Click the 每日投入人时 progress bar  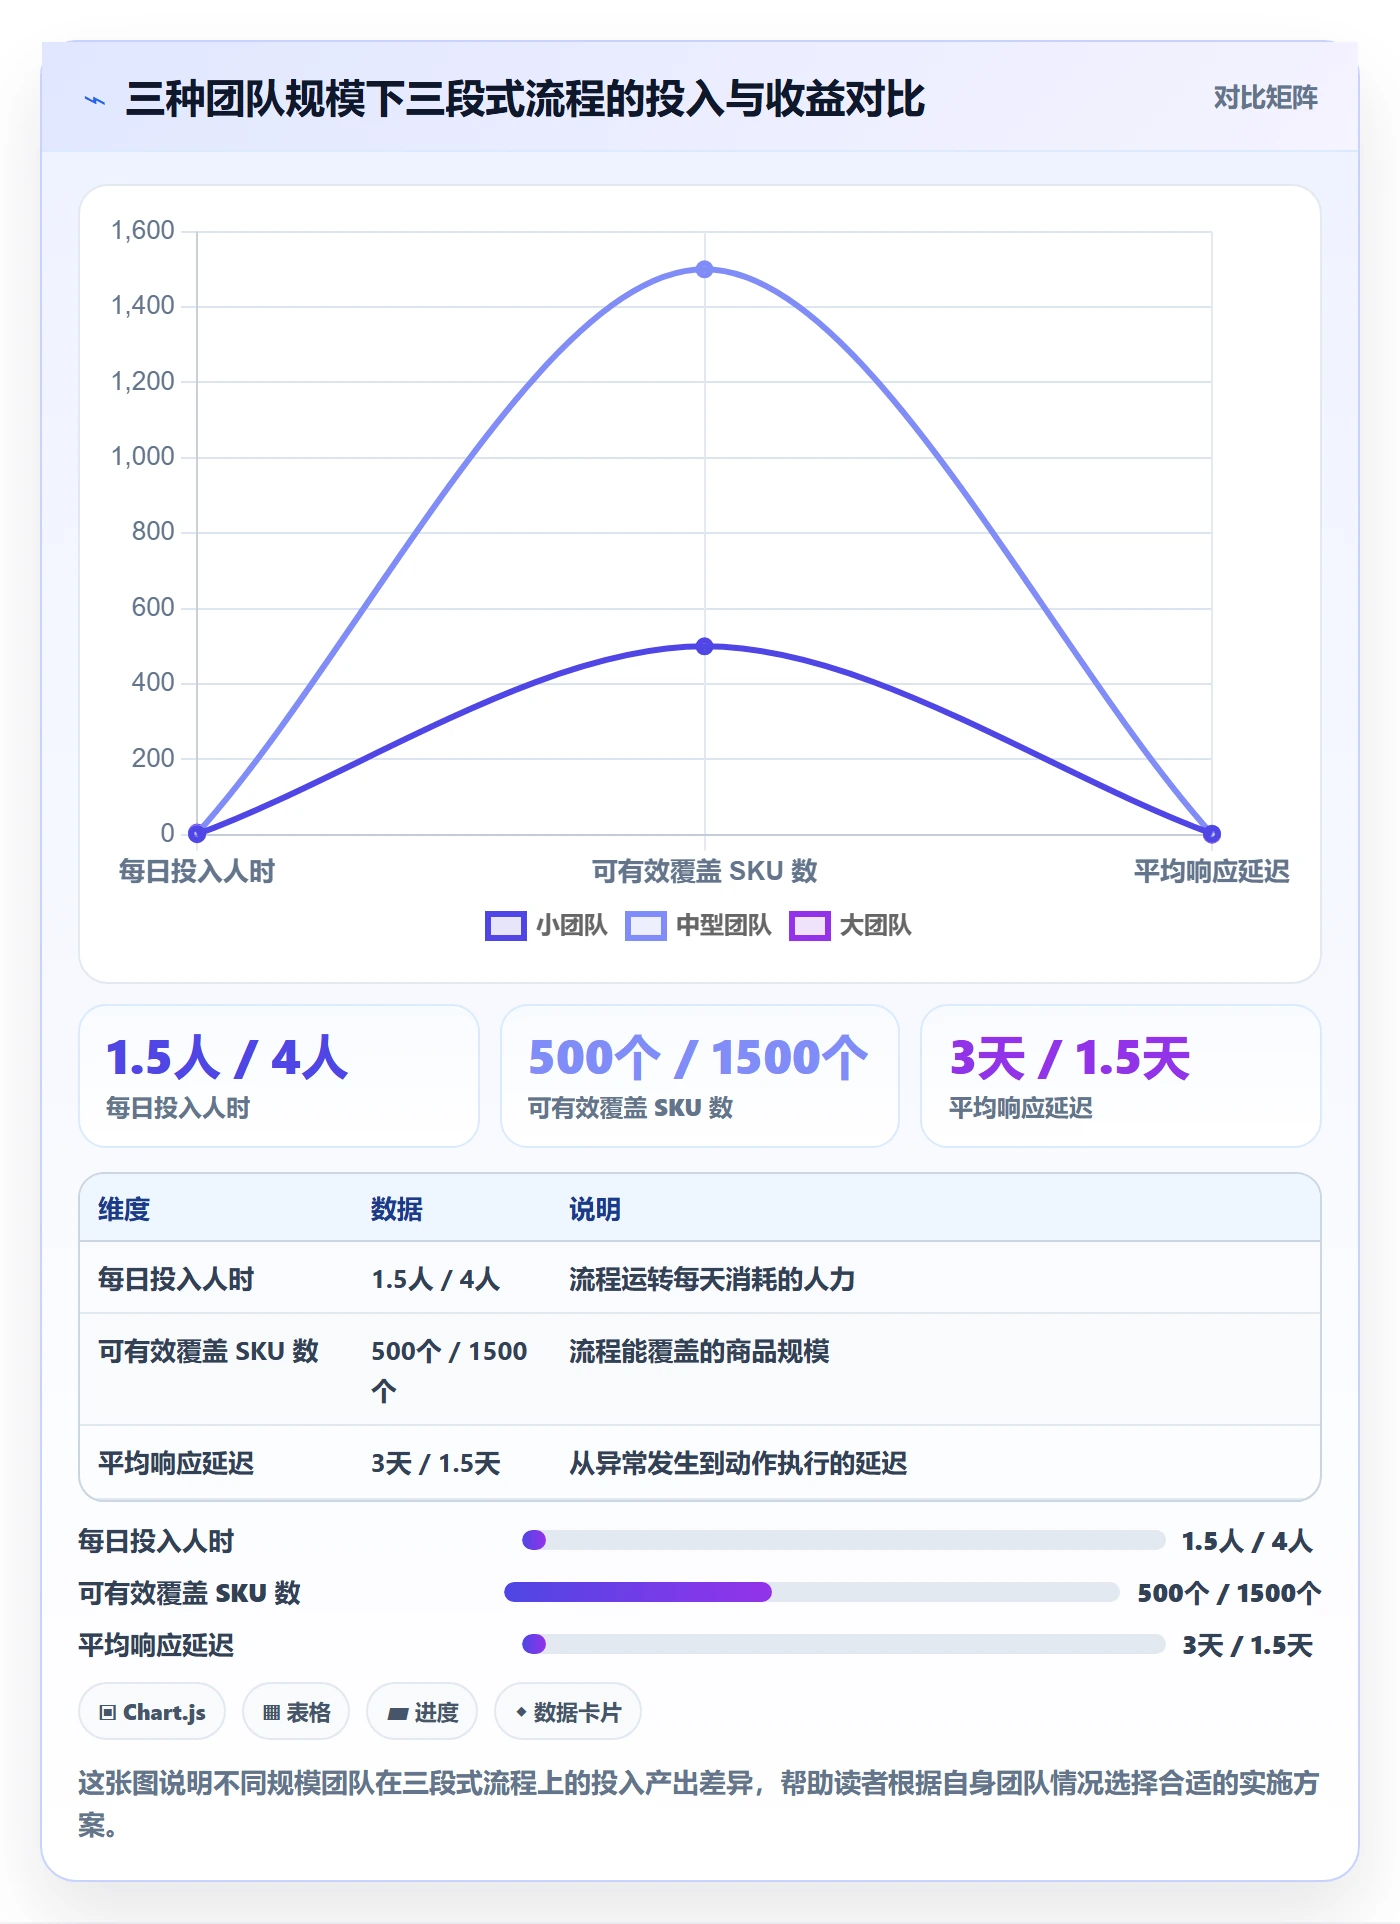(843, 1540)
